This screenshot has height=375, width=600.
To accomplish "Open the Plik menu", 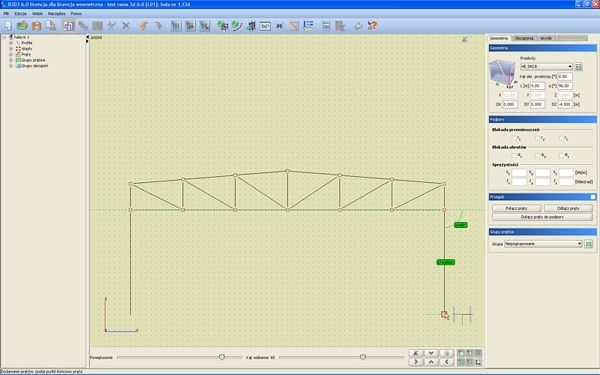I will click(6, 13).
